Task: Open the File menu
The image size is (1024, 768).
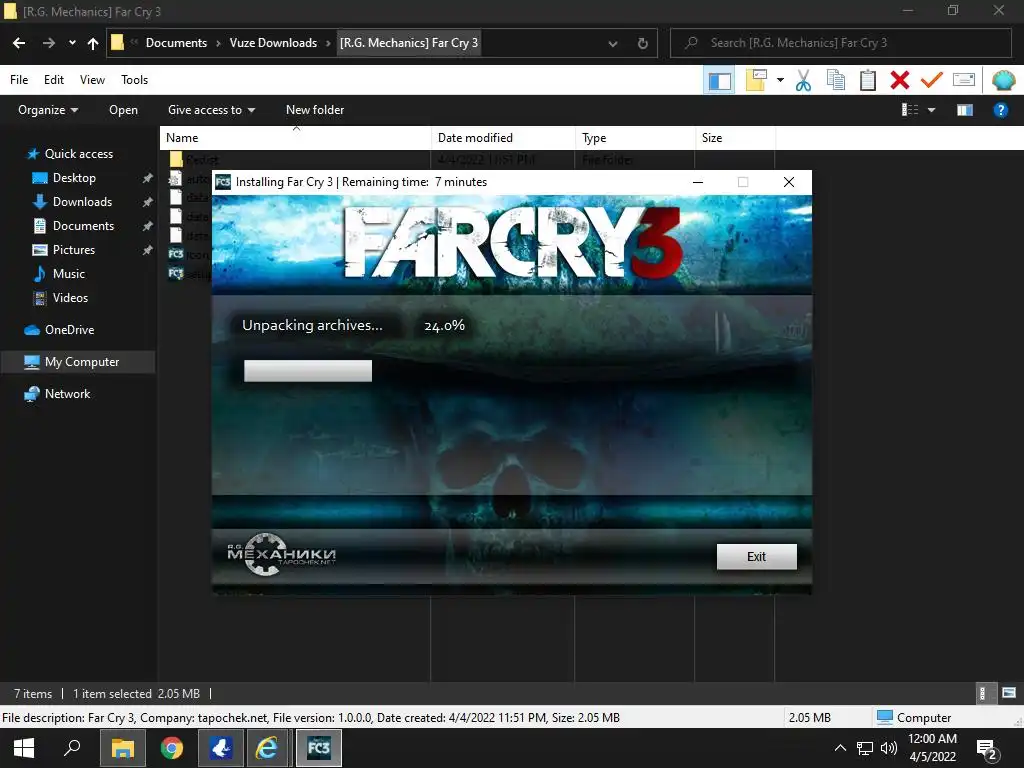Action: tap(19, 80)
